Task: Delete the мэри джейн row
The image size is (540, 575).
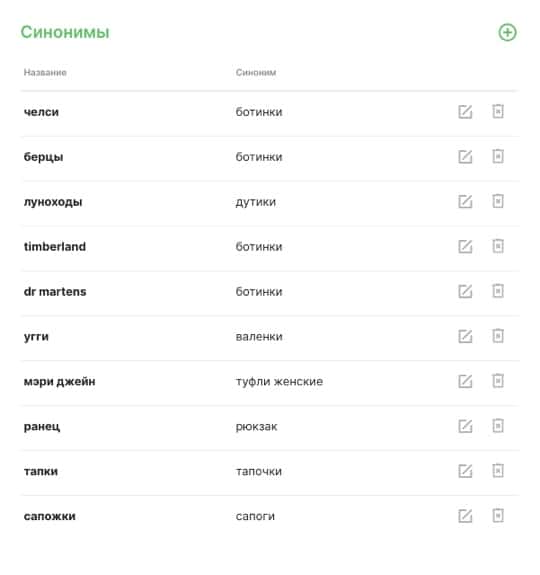Action: click(498, 381)
